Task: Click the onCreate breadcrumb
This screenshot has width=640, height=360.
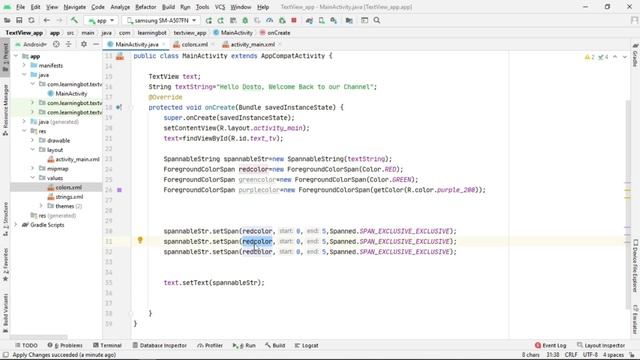Action: click(275, 33)
